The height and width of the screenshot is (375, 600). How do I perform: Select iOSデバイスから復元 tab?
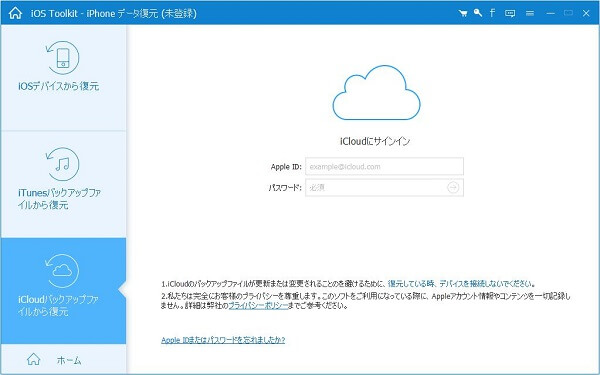(63, 78)
